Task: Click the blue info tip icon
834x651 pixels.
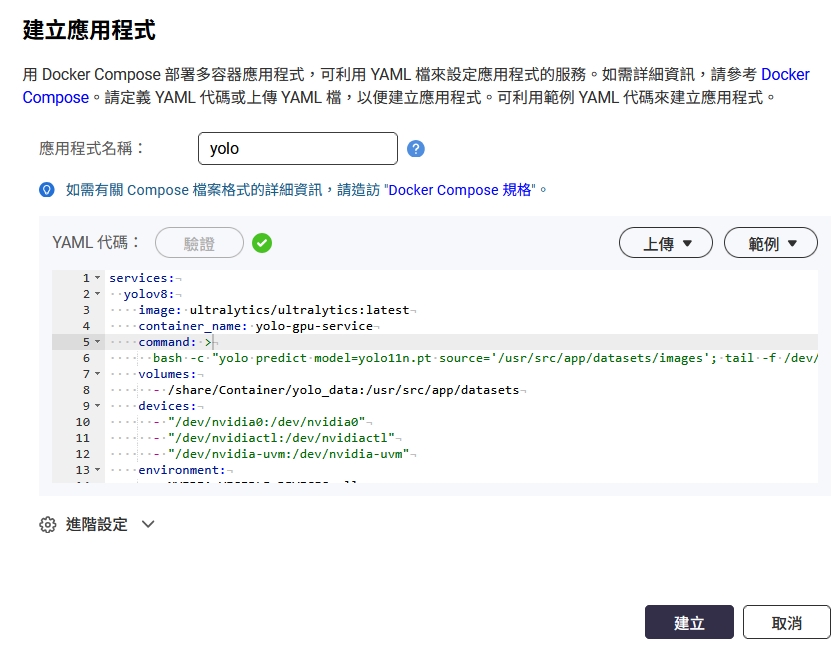Action: coord(47,189)
